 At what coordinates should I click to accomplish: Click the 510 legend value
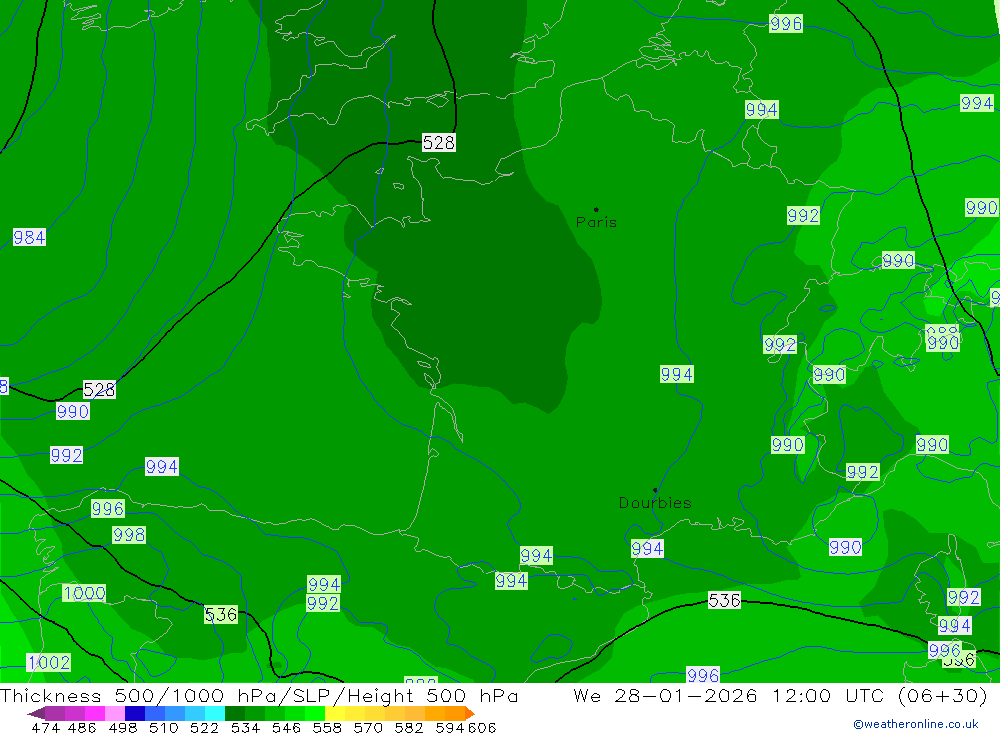(x=163, y=727)
